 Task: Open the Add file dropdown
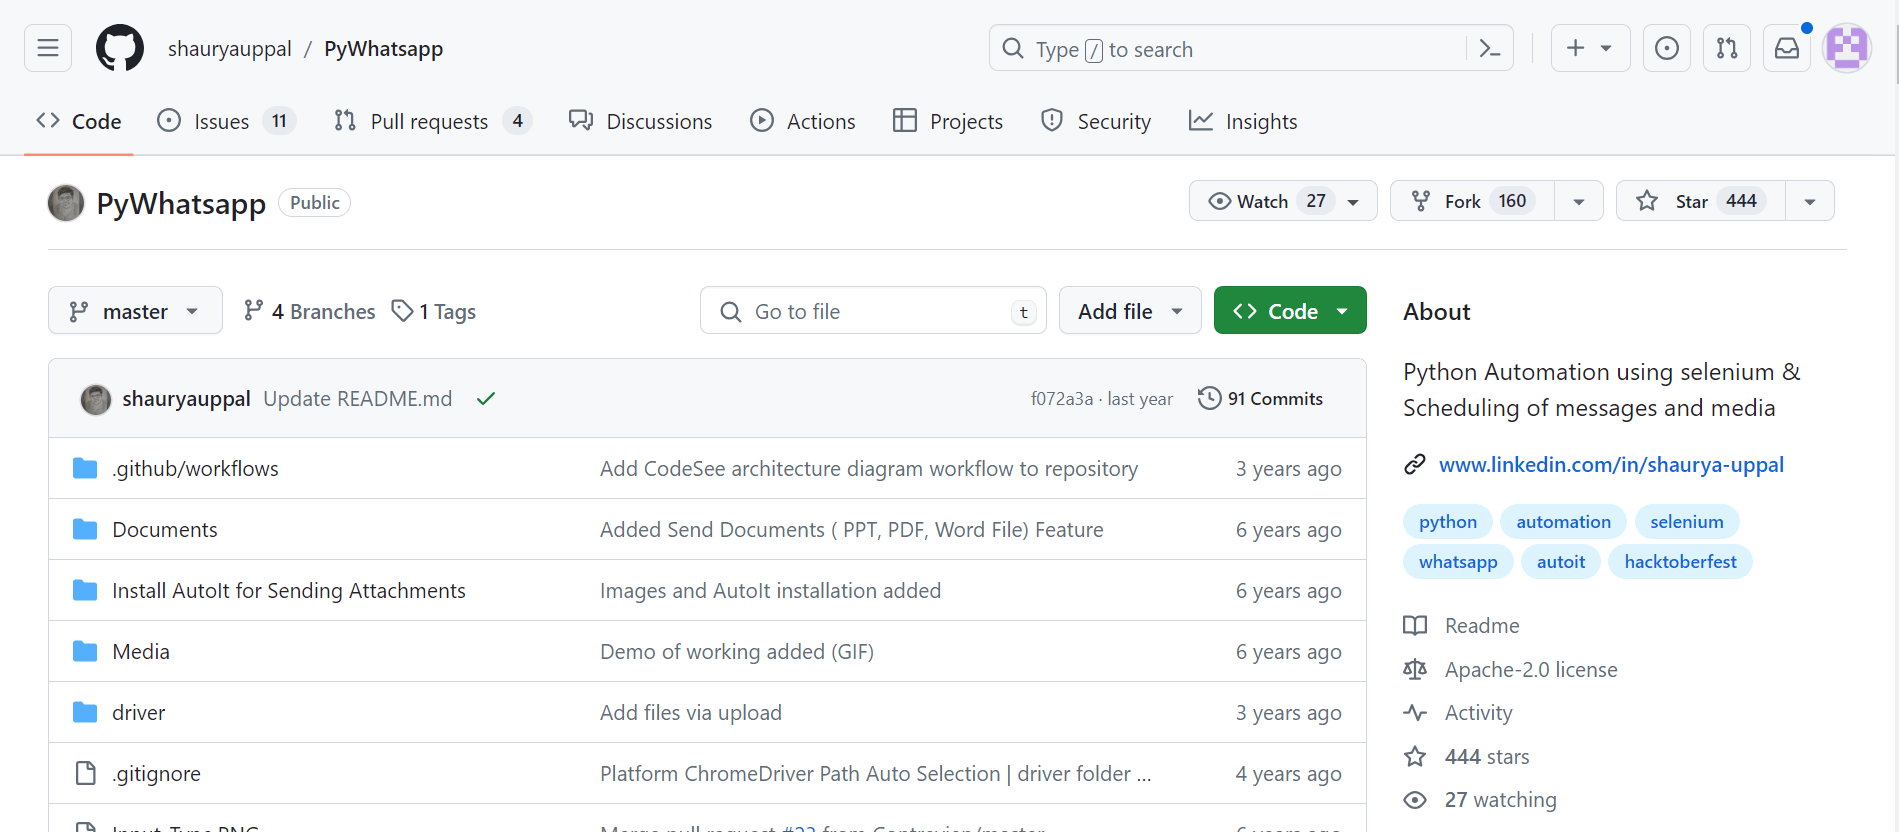(1129, 311)
